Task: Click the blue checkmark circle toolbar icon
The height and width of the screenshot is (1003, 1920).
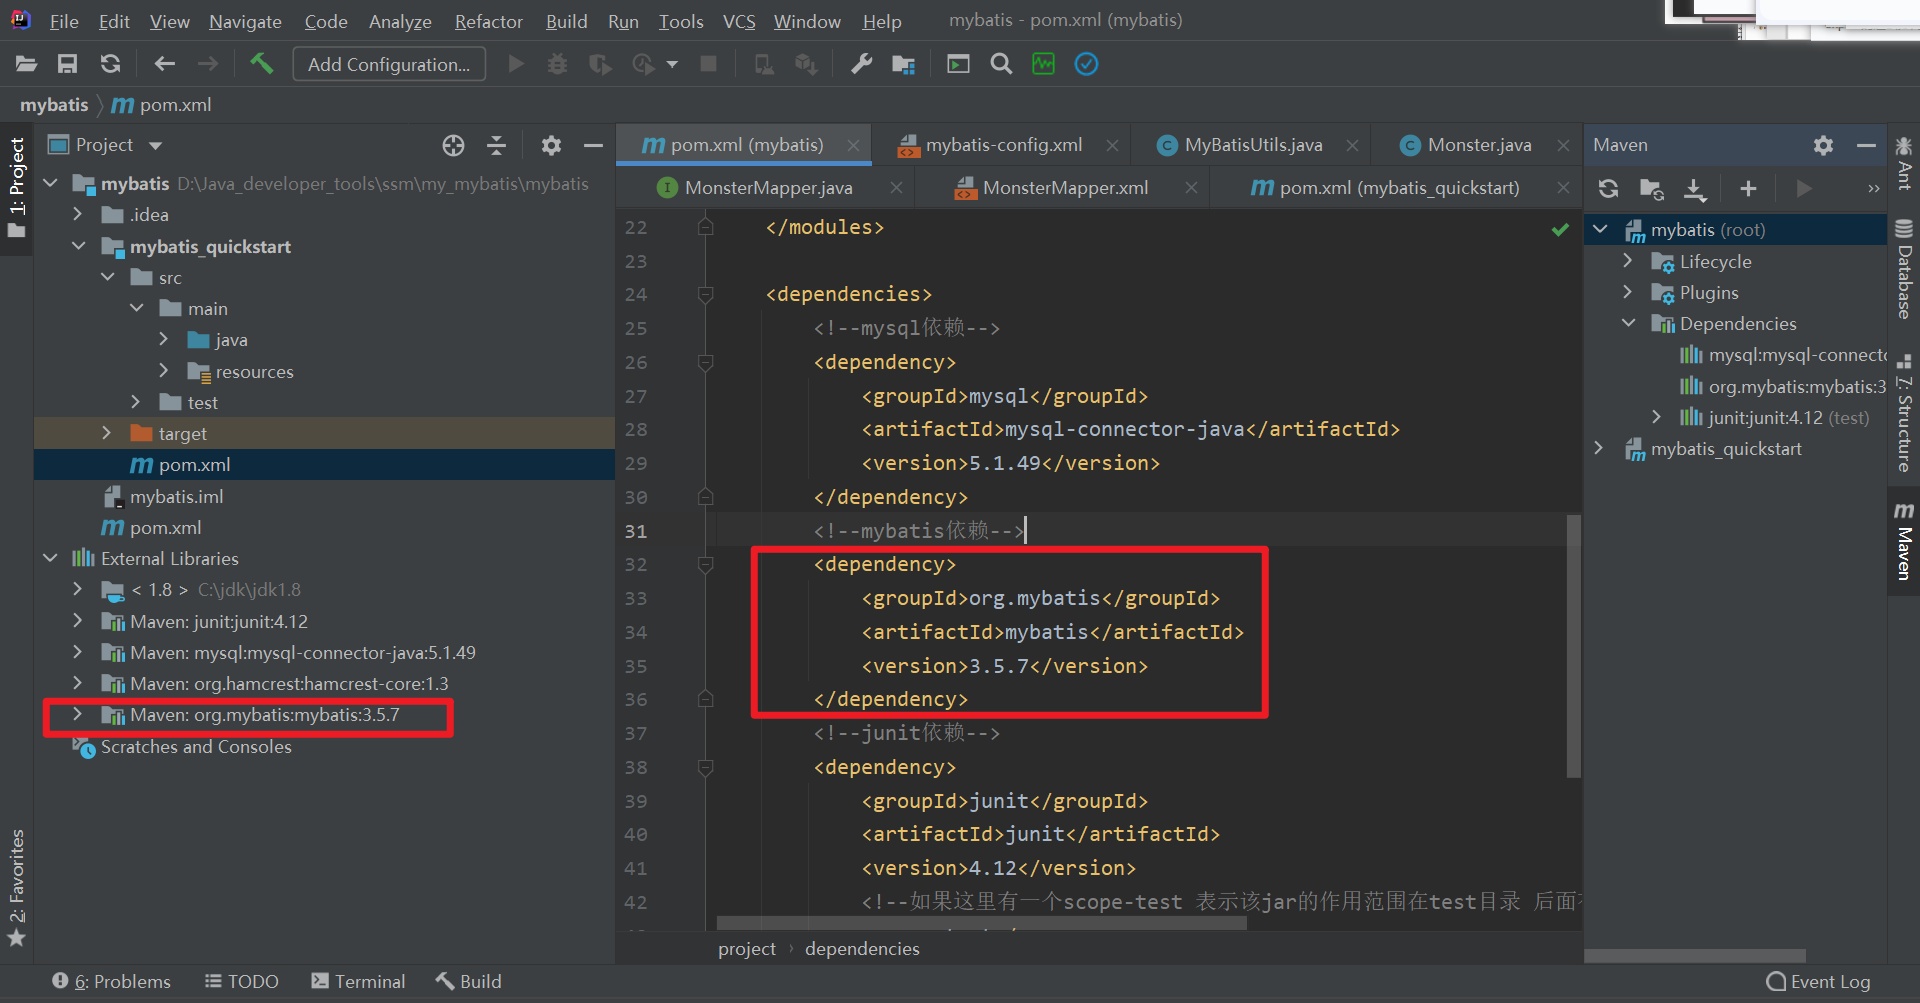Action: 1086,64
